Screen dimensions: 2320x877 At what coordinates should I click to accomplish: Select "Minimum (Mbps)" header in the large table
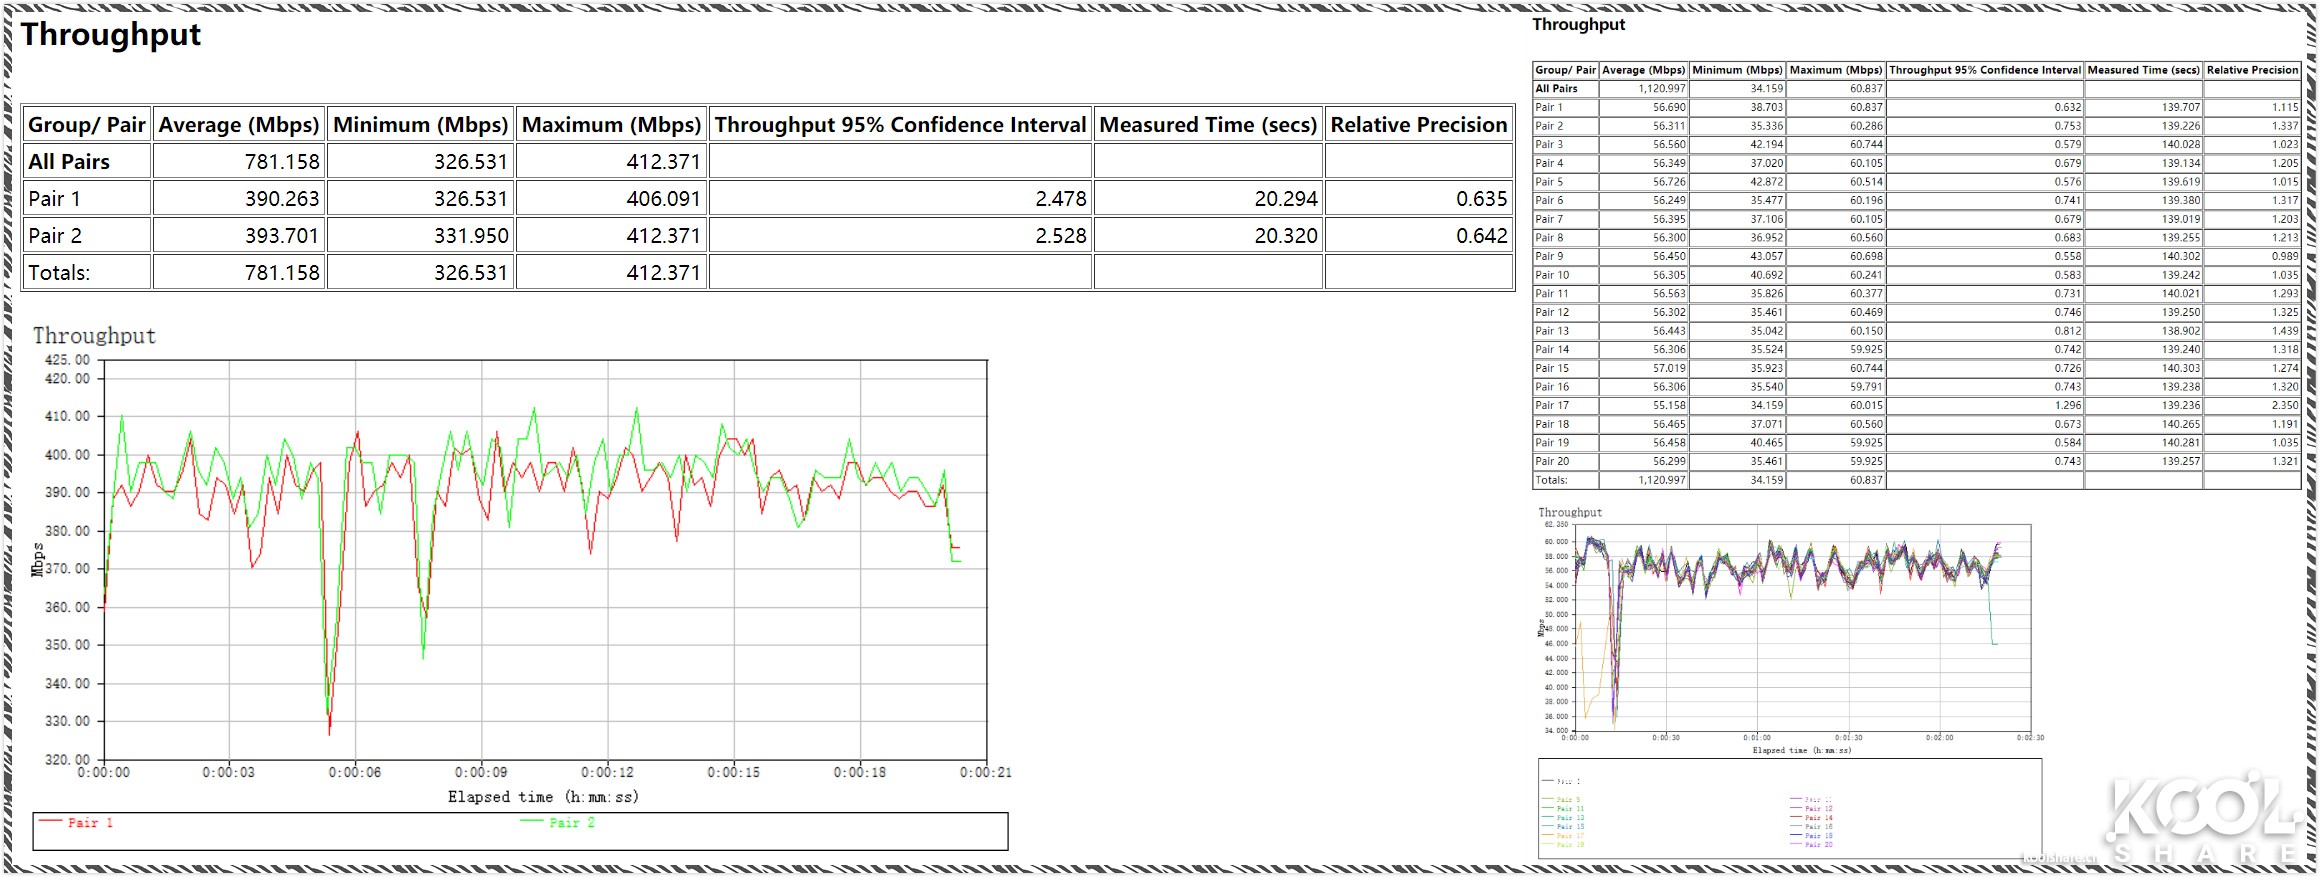pyautogui.click(x=421, y=125)
